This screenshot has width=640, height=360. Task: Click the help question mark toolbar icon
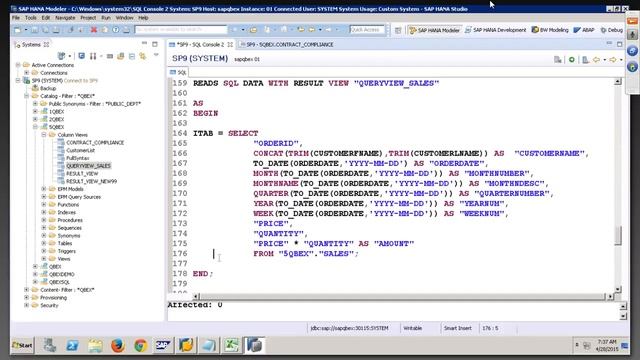pos(116,30)
